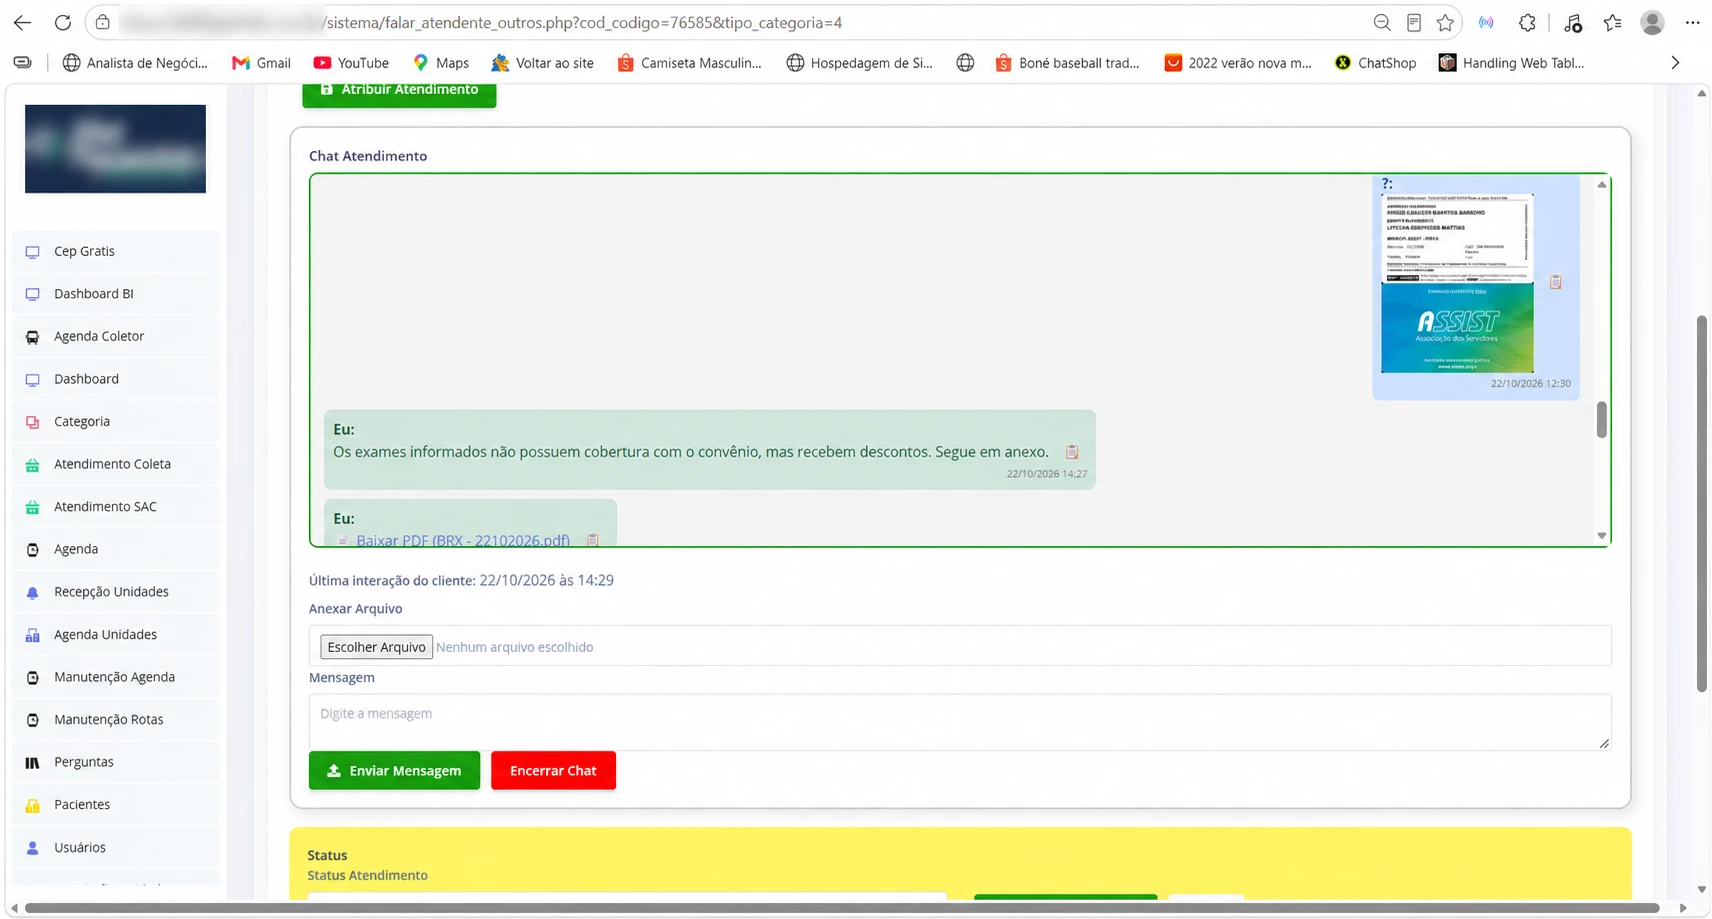Open Dashboard BI sidebar item

click(x=116, y=294)
